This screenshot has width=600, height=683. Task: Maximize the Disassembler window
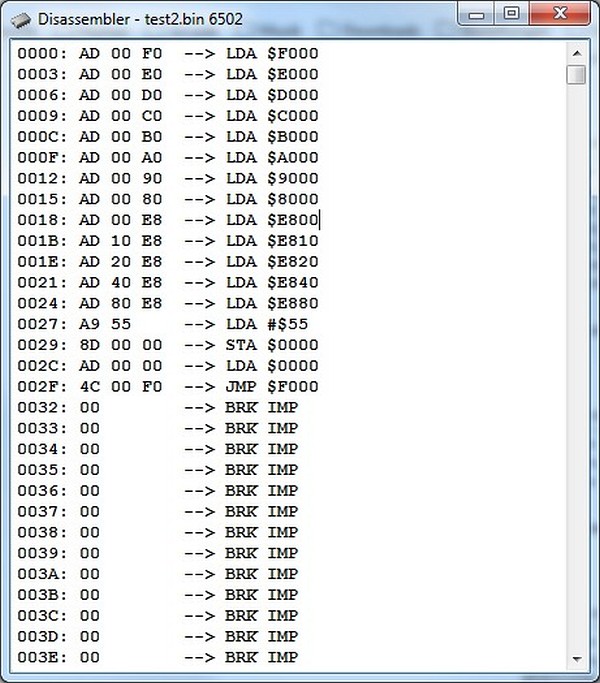[511, 14]
